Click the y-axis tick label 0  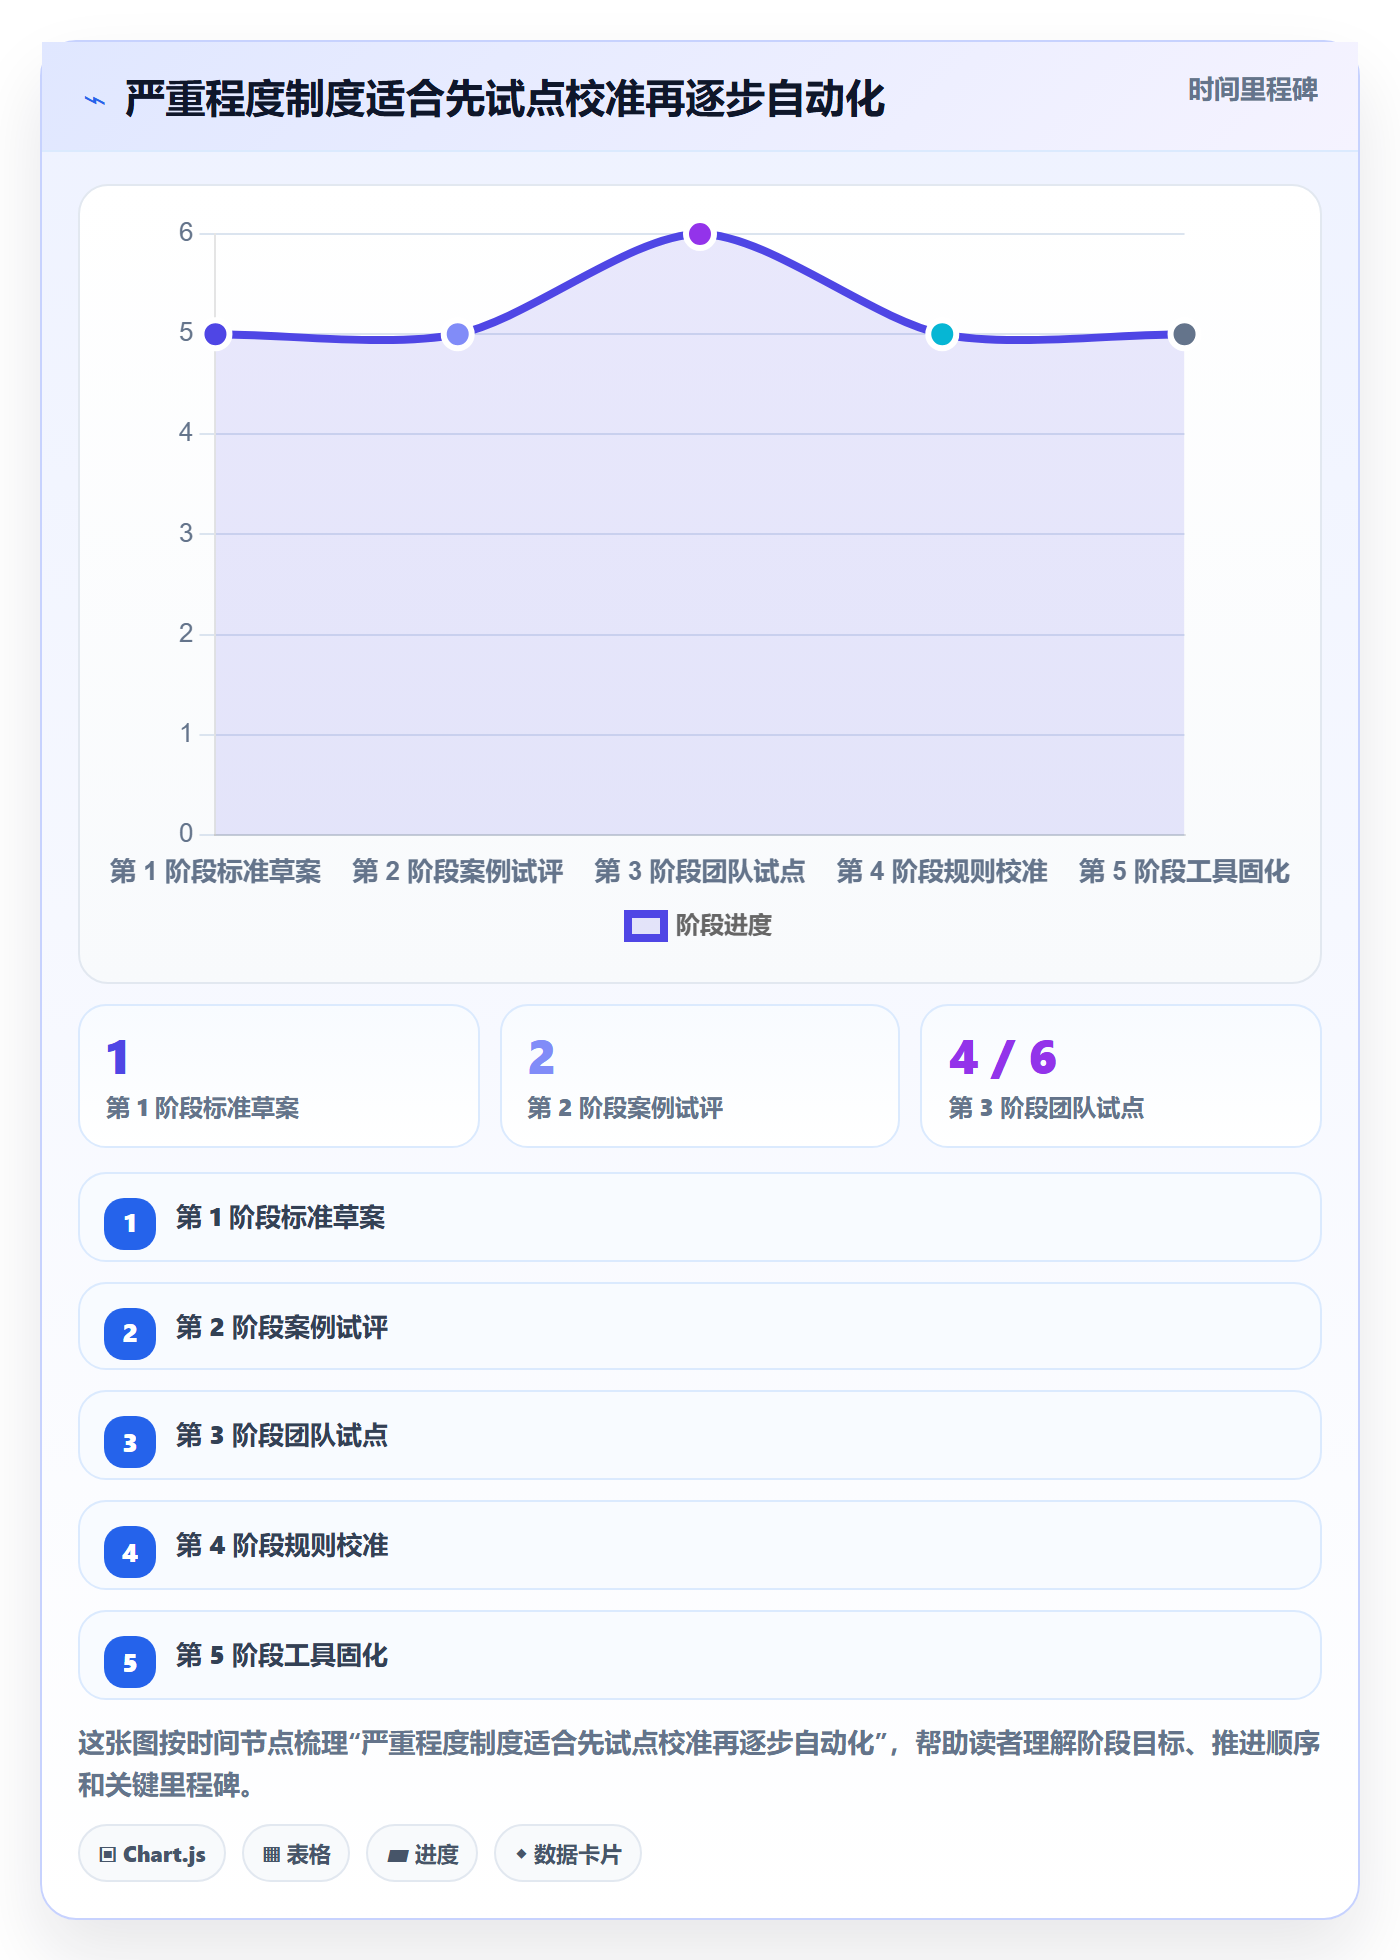pyautogui.click(x=186, y=833)
